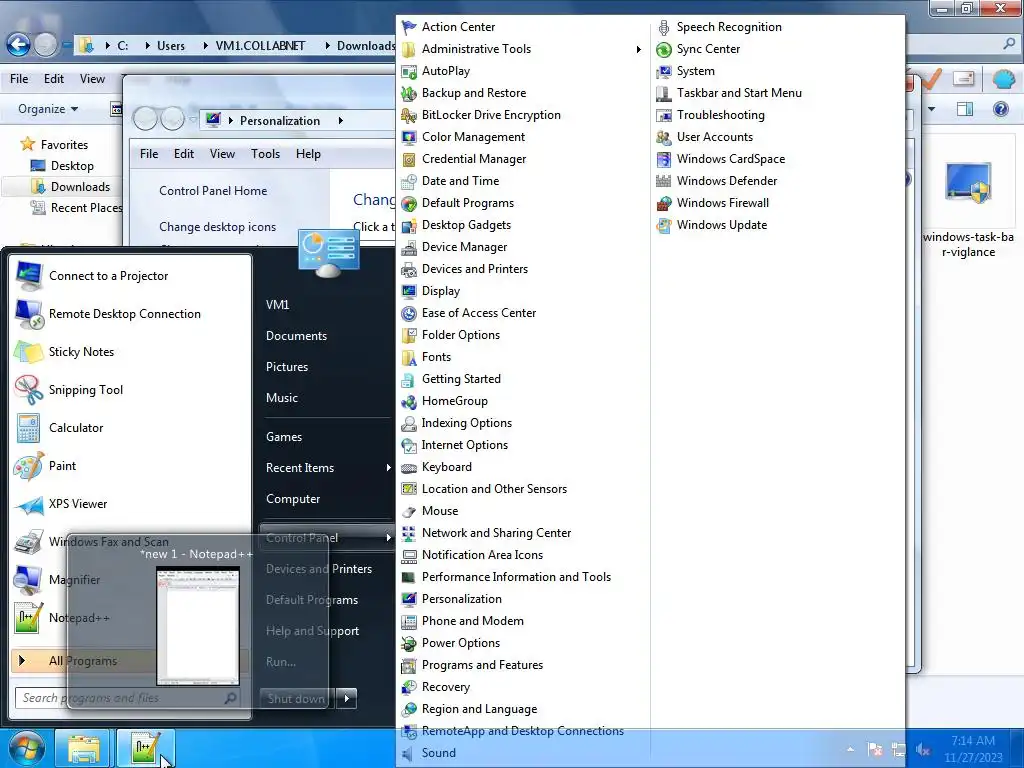This screenshot has width=1024, height=768.
Task: Click Date and Time icon
Action: tap(409, 182)
